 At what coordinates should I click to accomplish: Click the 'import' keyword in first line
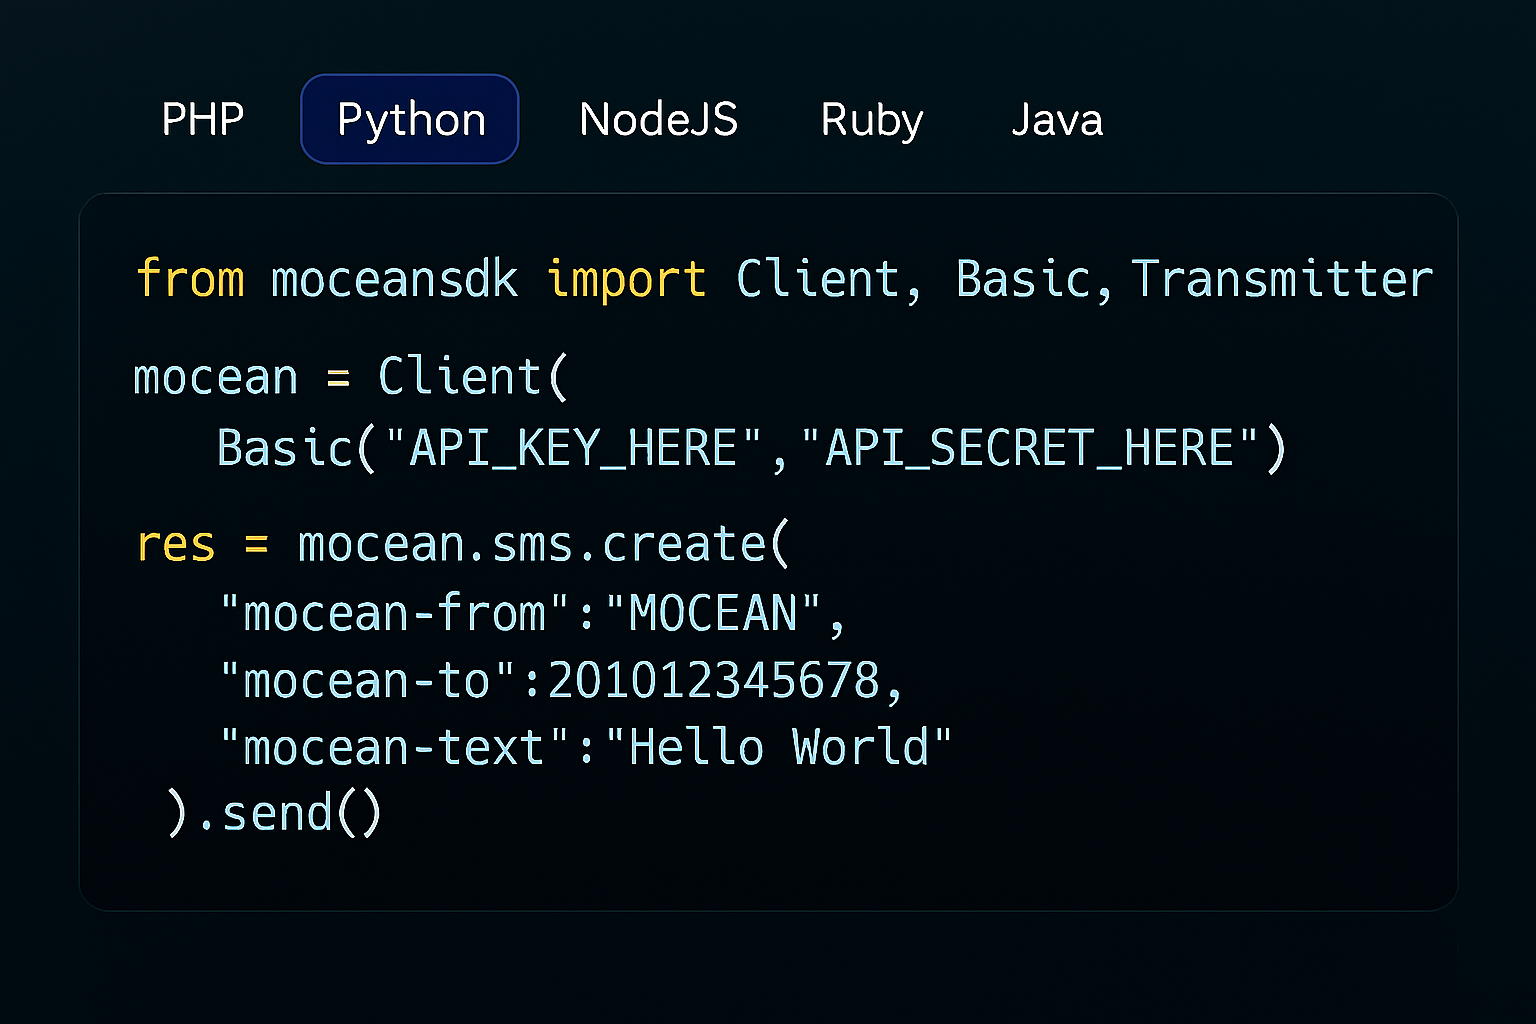click(x=626, y=279)
